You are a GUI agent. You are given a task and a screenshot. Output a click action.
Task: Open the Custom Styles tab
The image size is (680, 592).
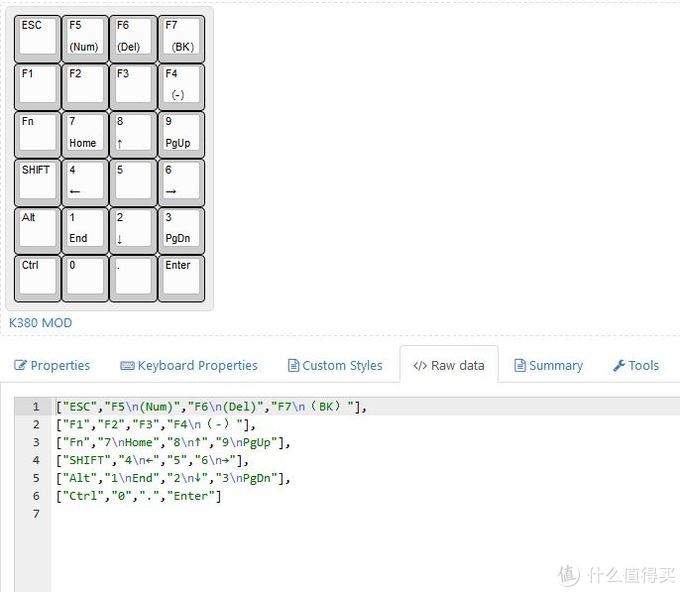click(335, 366)
